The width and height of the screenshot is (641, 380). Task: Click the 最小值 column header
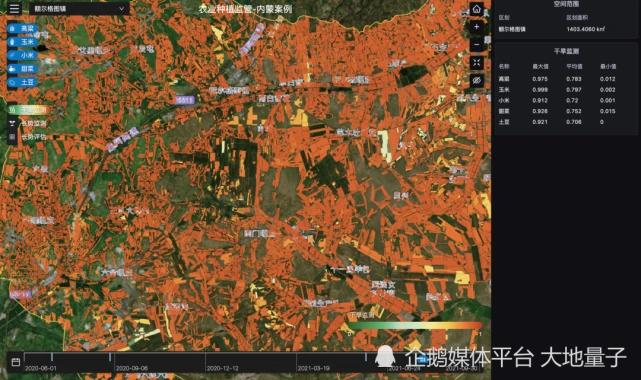coord(608,66)
